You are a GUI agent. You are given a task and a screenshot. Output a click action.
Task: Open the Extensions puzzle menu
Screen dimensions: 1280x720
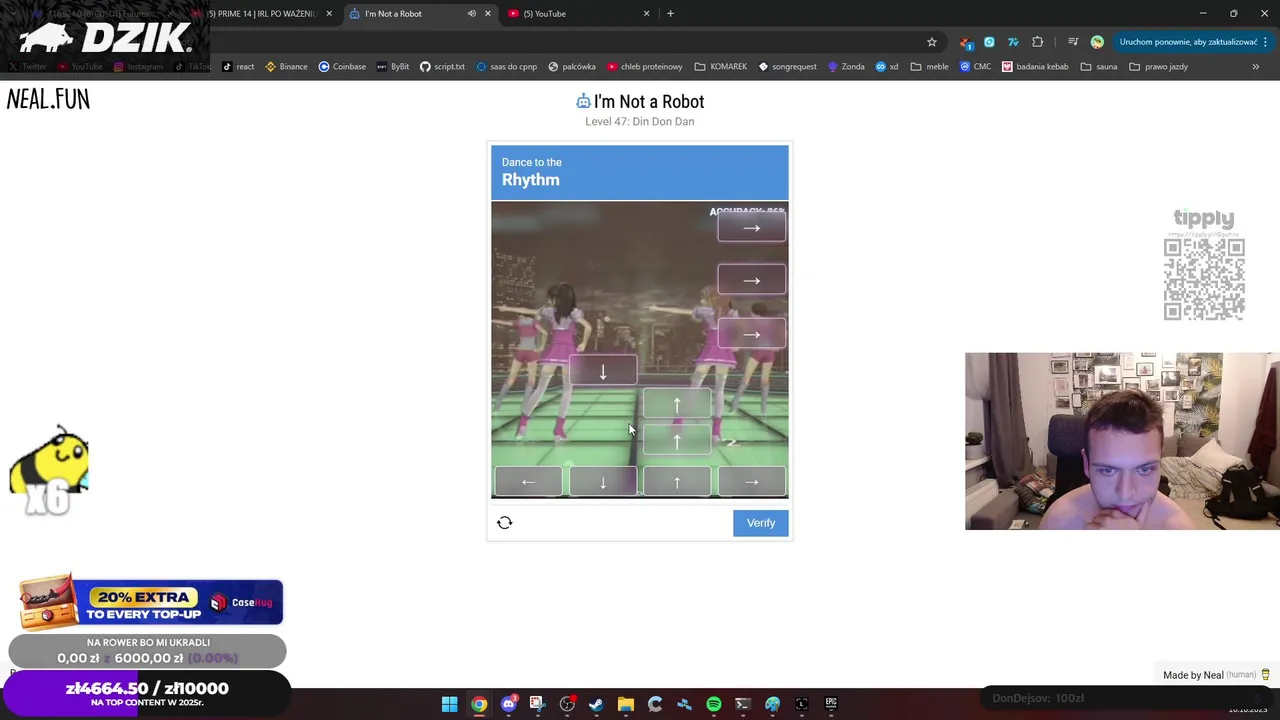tap(1037, 42)
